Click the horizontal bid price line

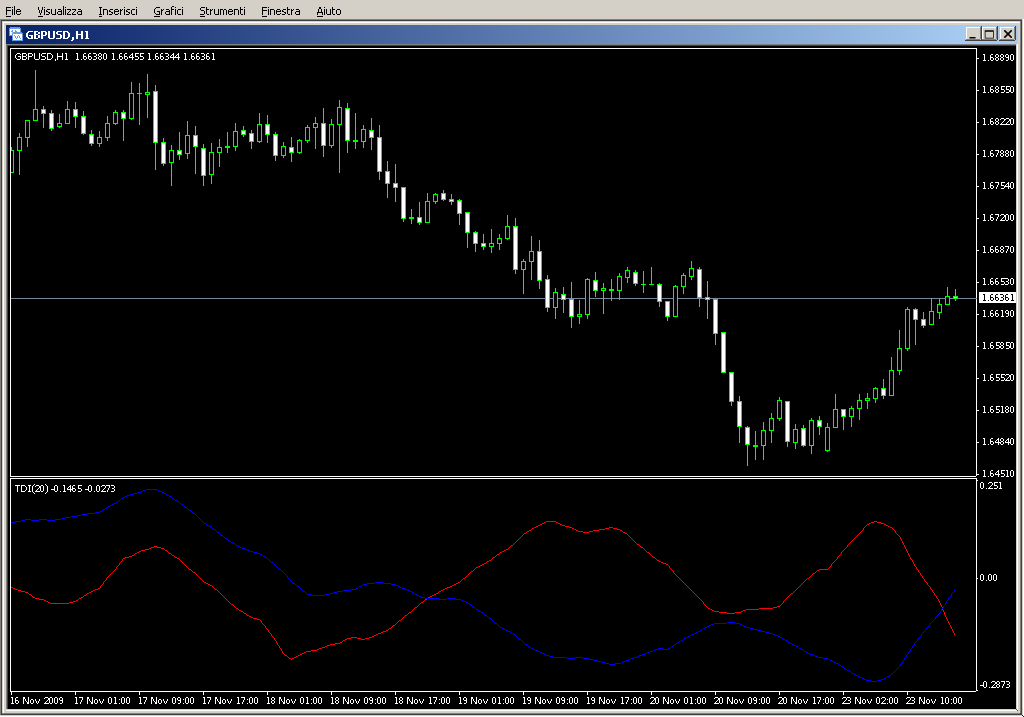pos(300,298)
